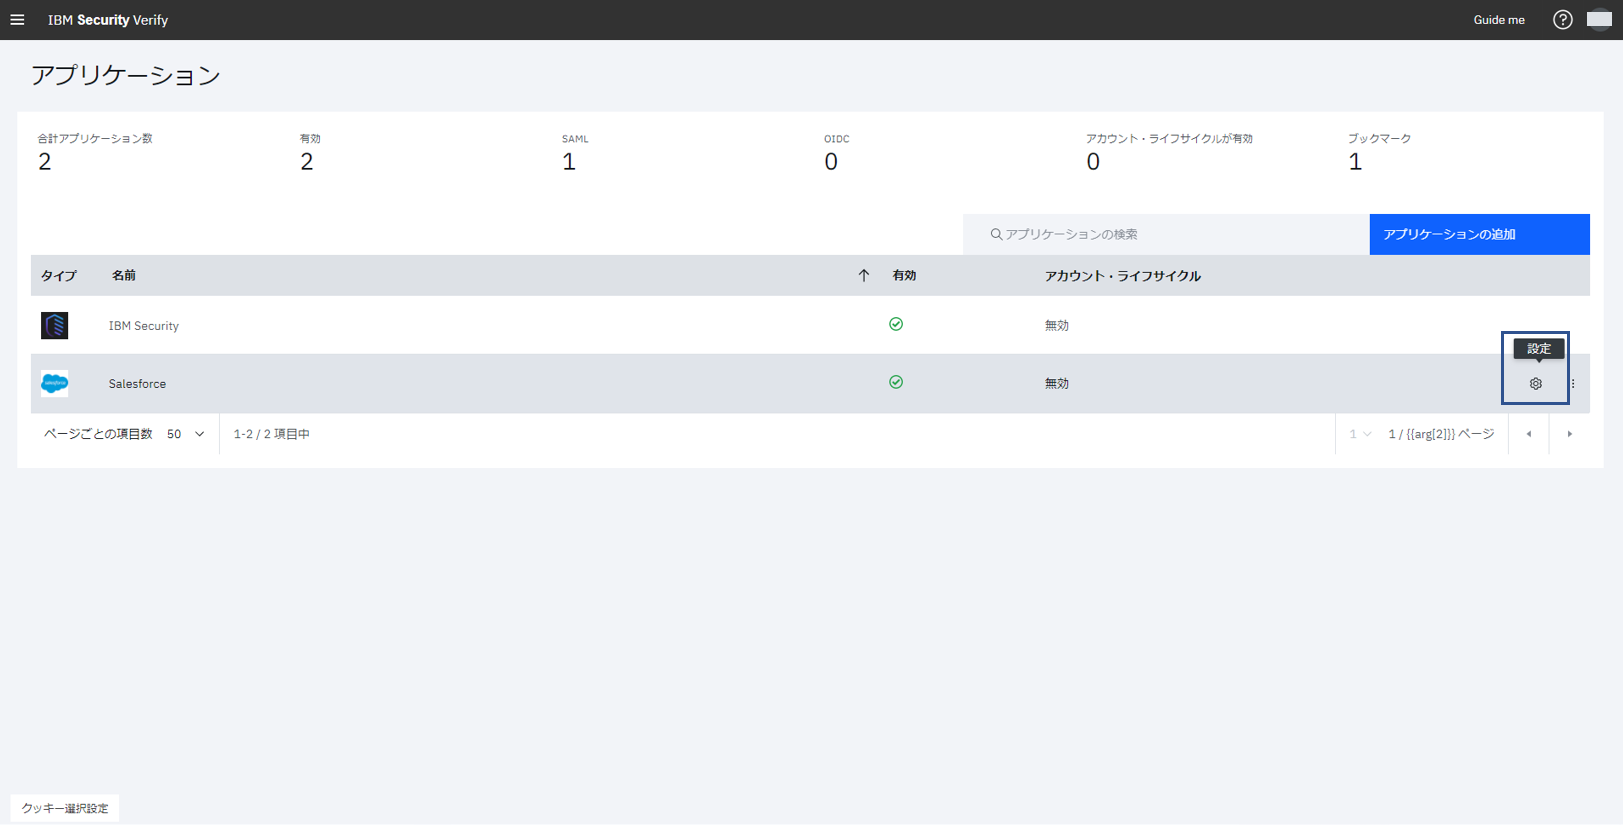The image size is (1623, 825).
Task: Click 無効 in the IBM Security row
Action: pyautogui.click(x=1057, y=326)
